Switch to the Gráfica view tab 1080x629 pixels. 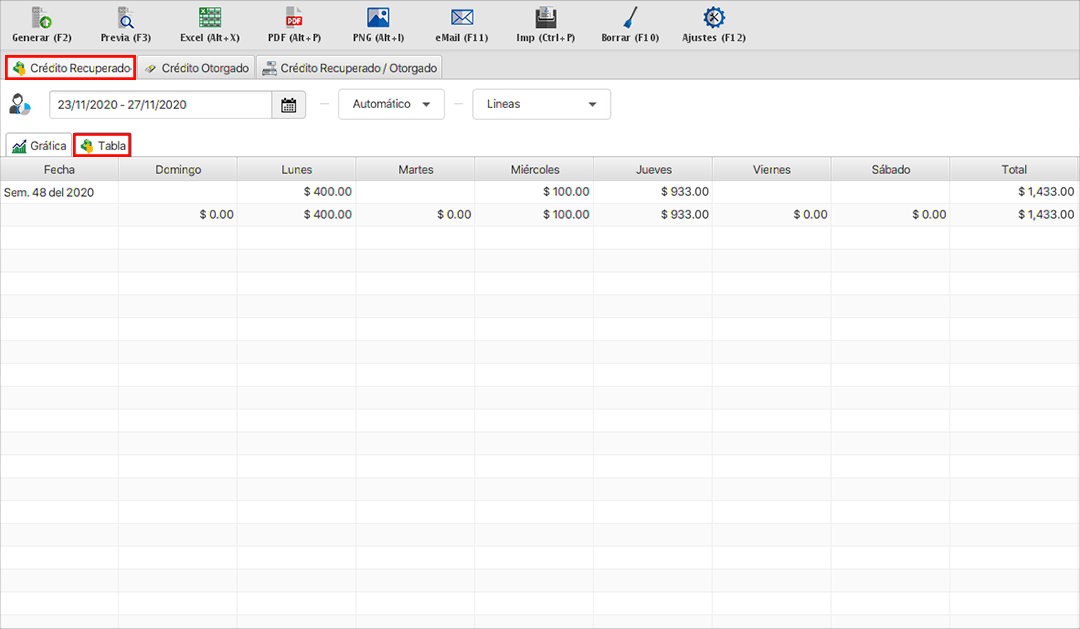click(x=39, y=146)
